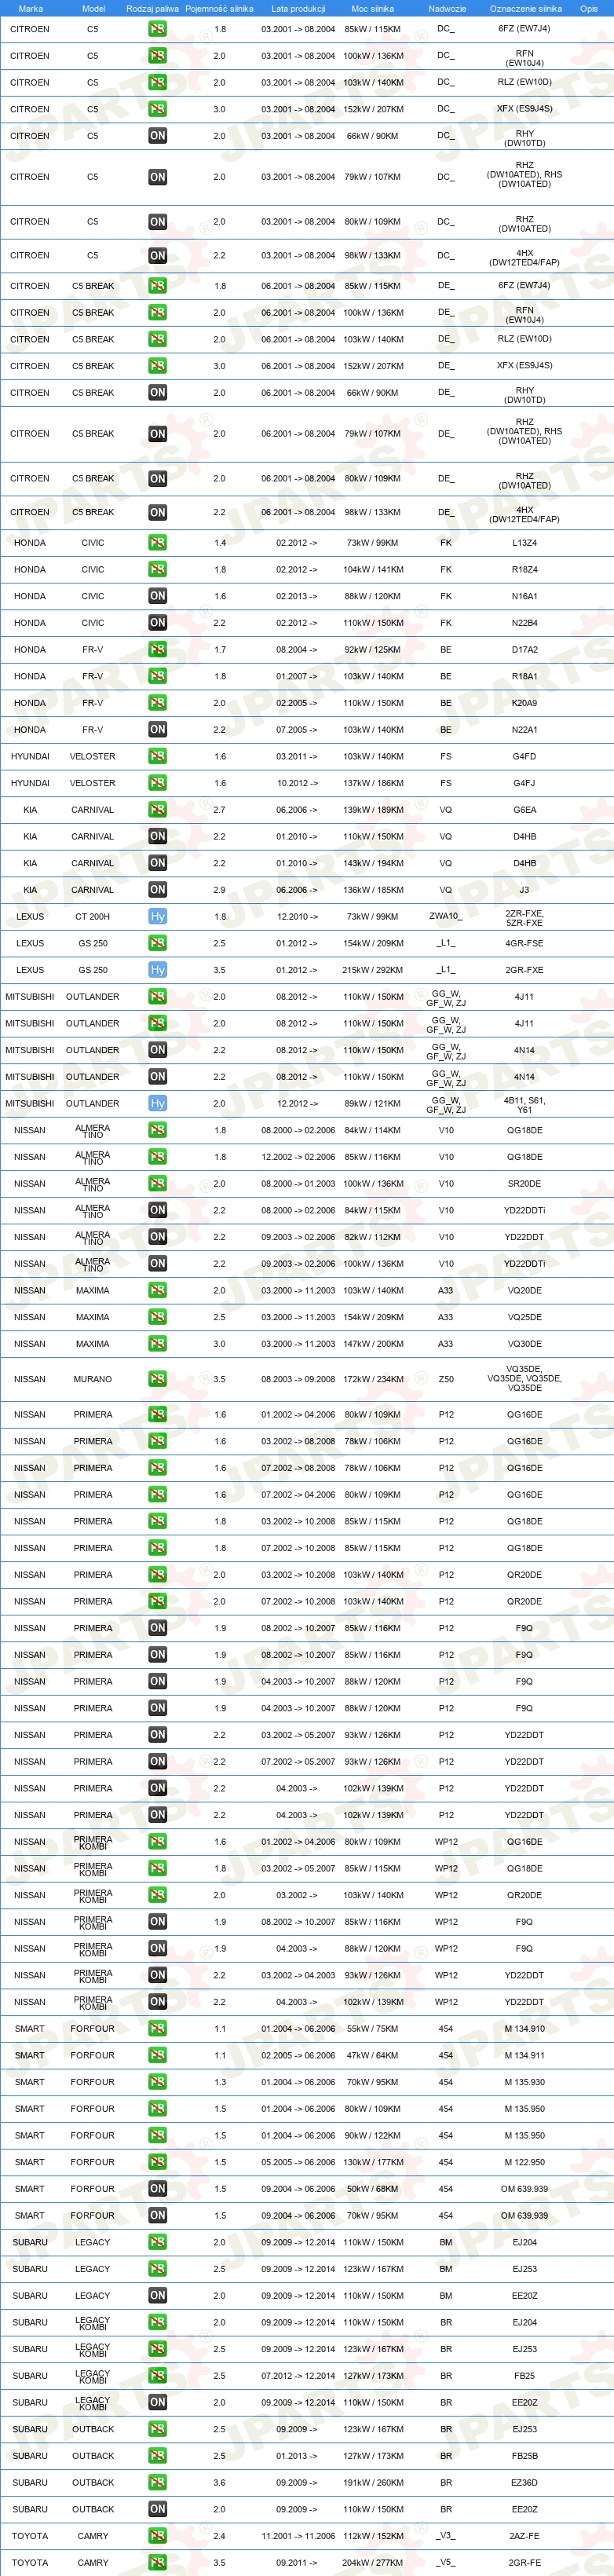Click the petrol icon for Lexus GS 250 2.5
Screen dimensions: 614x2576
click(157, 943)
